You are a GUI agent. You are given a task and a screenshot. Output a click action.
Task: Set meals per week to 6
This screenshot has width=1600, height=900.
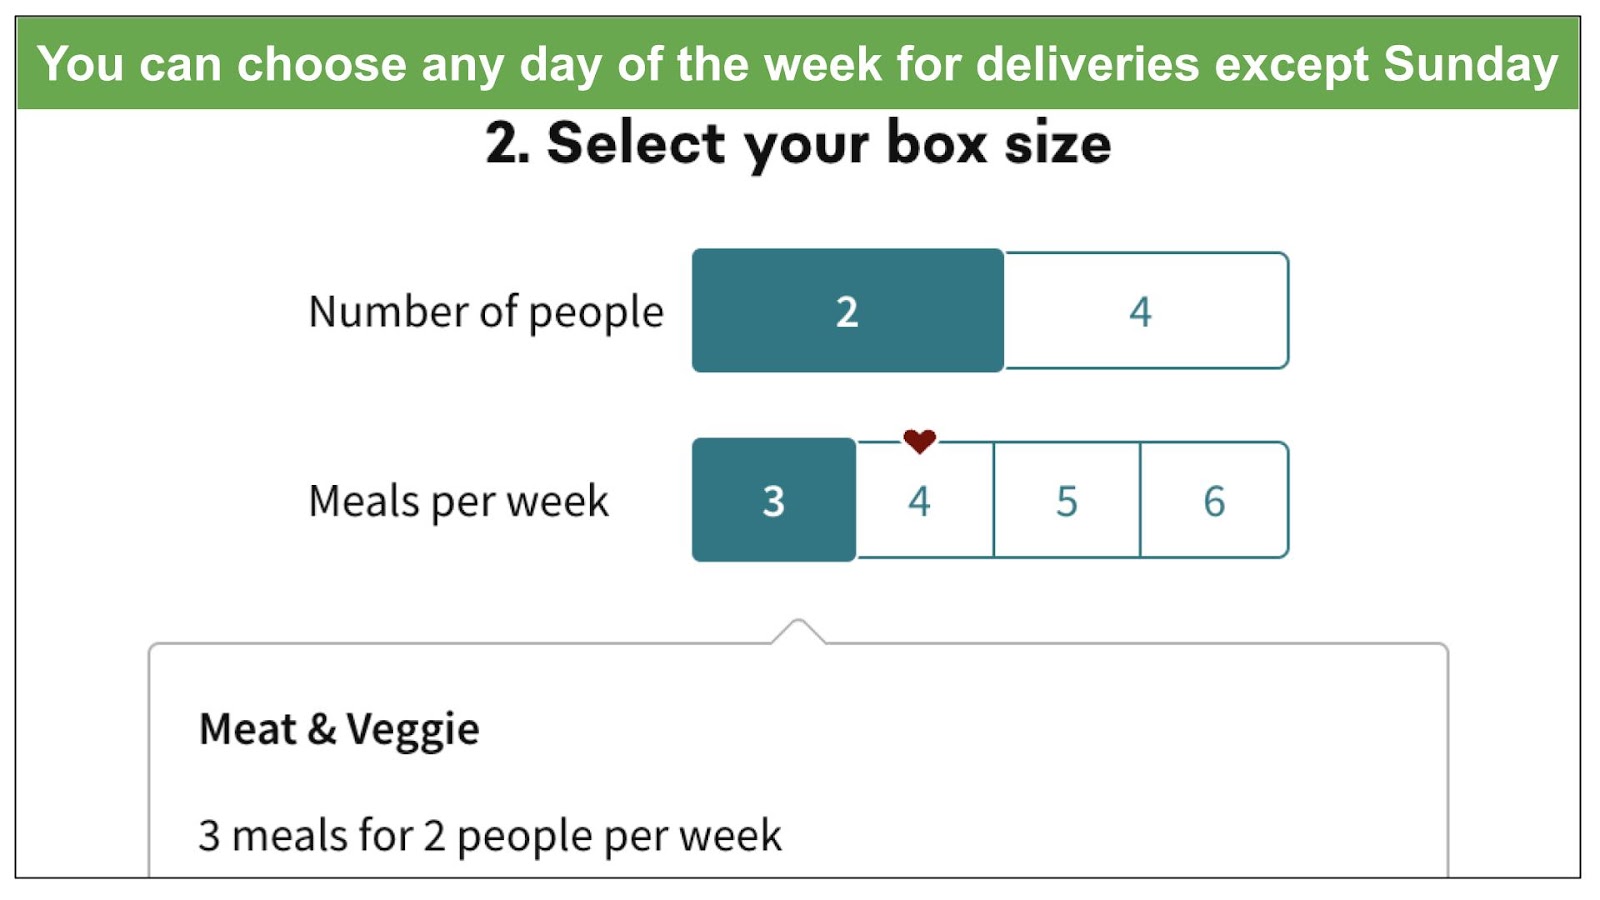[x=1214, y=500]
